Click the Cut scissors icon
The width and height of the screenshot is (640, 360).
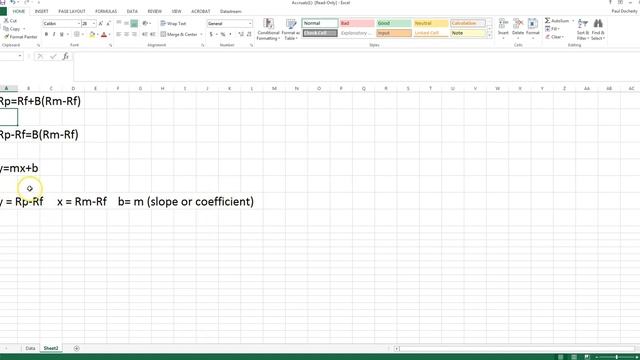6,20
